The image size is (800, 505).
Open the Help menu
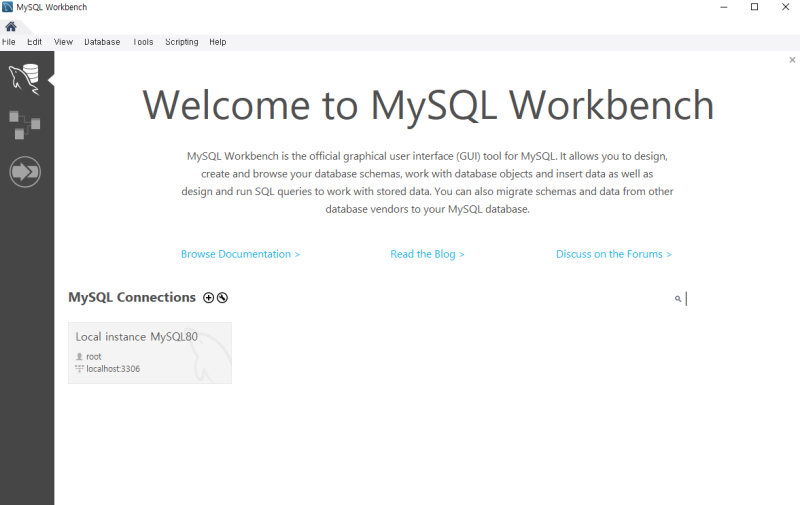pos(217,42)
